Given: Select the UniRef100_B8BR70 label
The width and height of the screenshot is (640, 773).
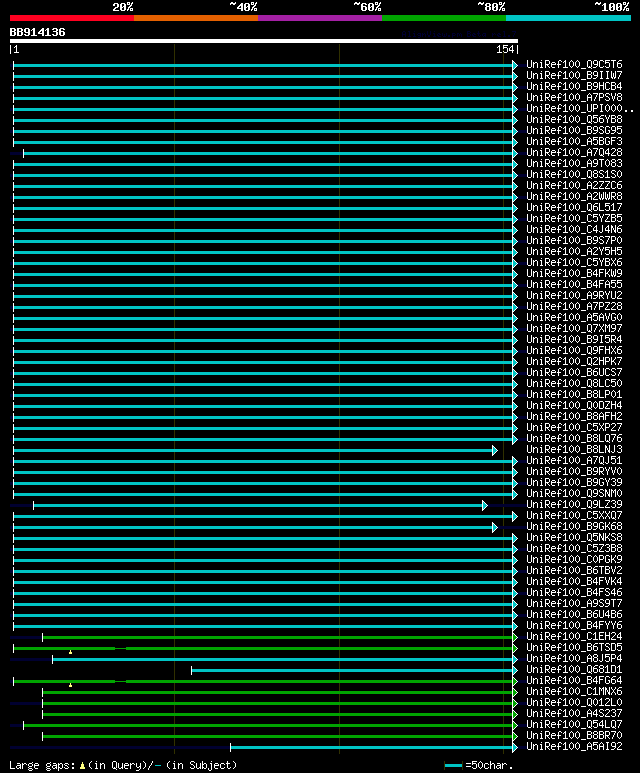Looking at the screenshot, I should (x=574, y=736).
